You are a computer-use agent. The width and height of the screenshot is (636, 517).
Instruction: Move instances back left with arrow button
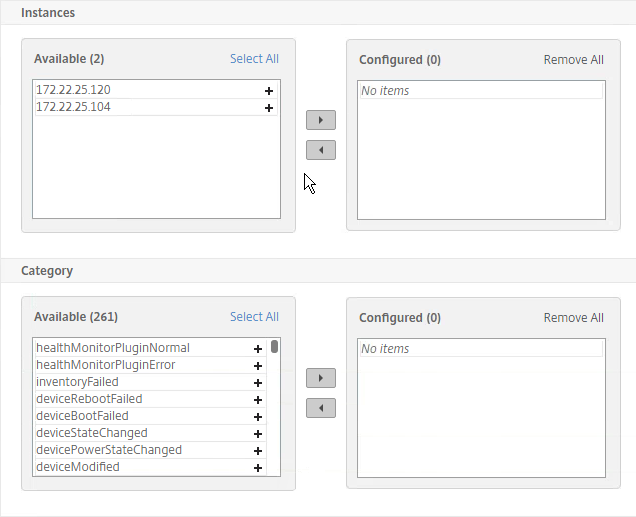coord(321,150)
